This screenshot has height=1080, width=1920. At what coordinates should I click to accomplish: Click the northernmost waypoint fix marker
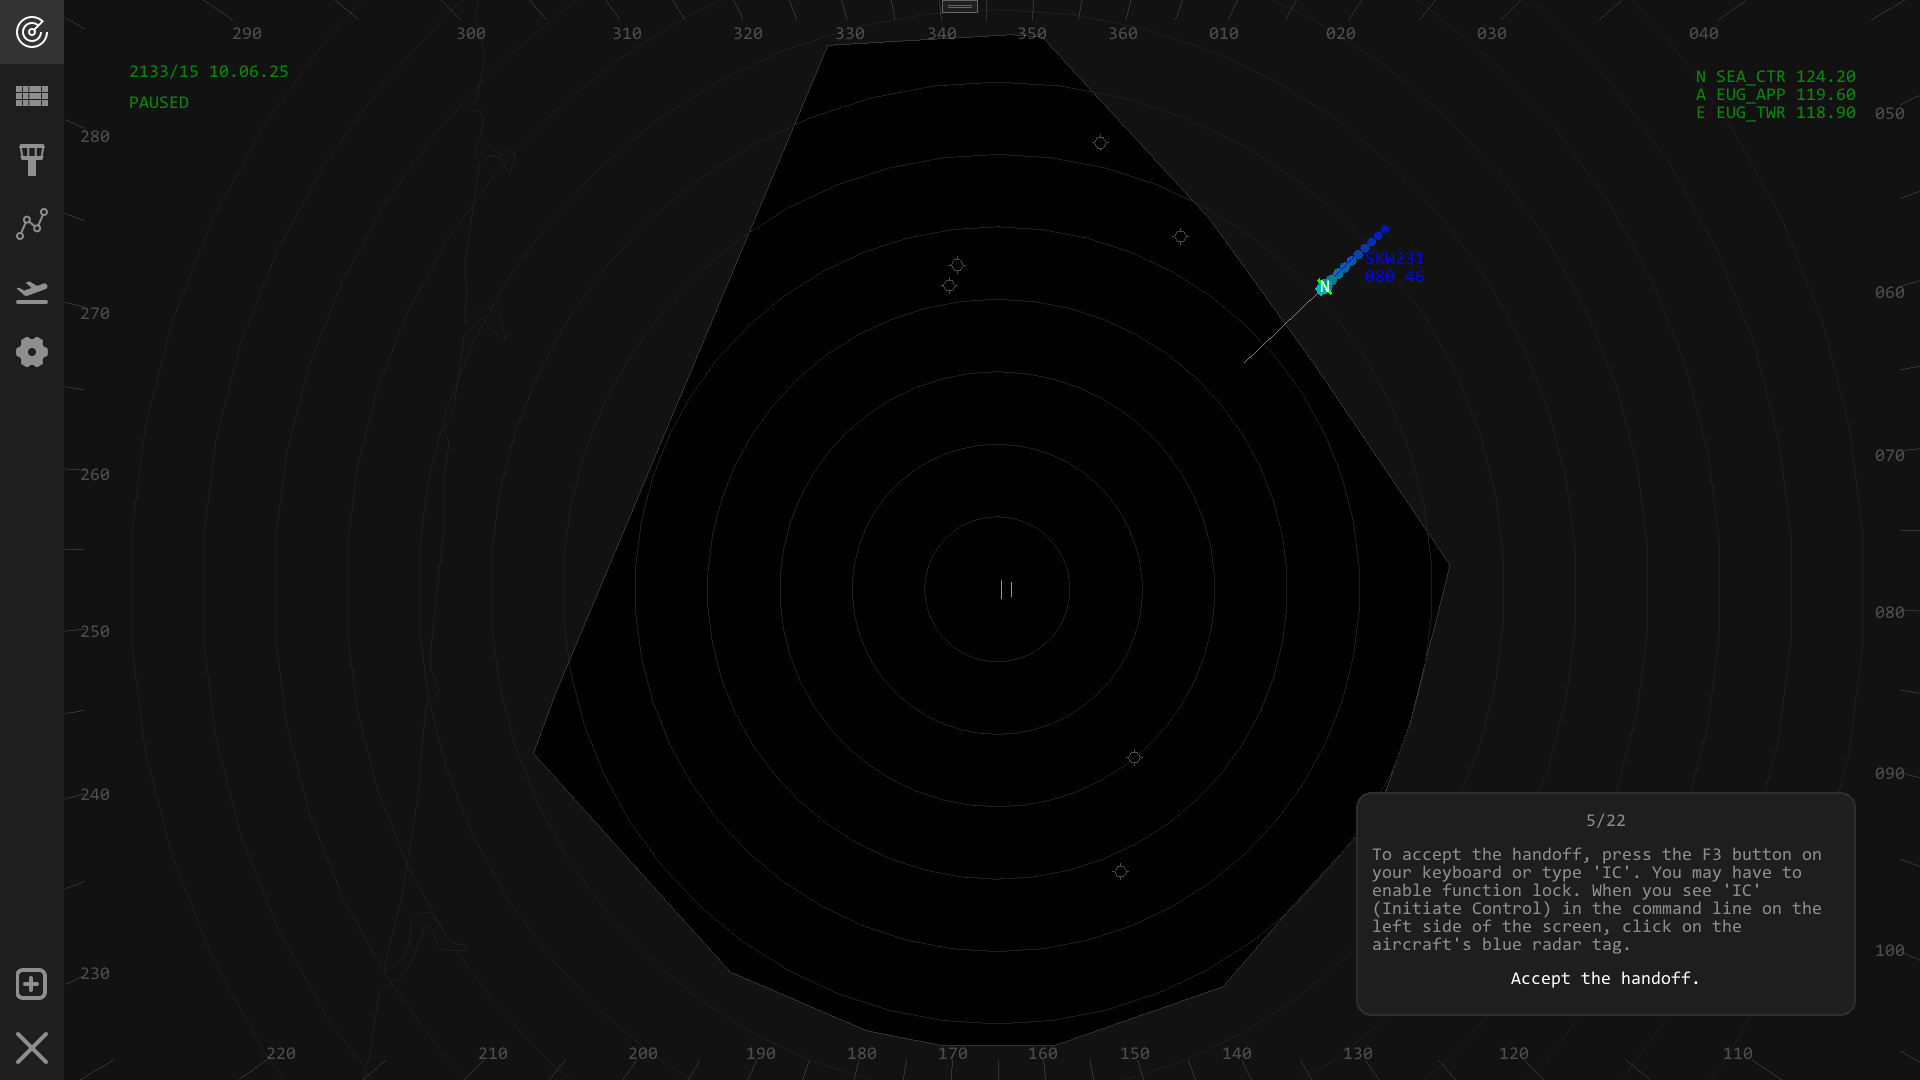[1100, 143]
